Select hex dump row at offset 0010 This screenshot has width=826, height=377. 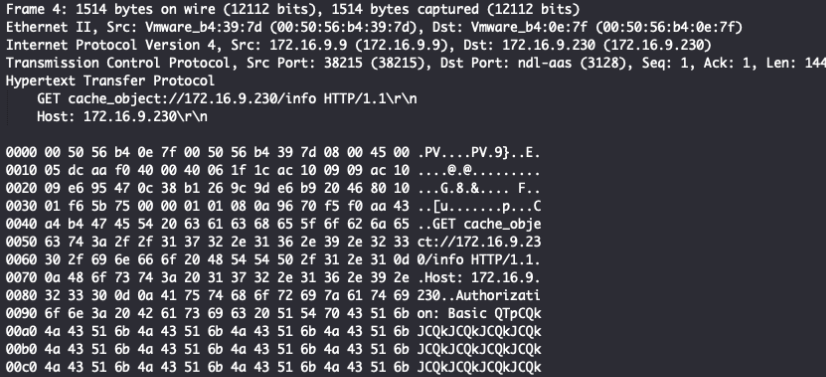273,171
